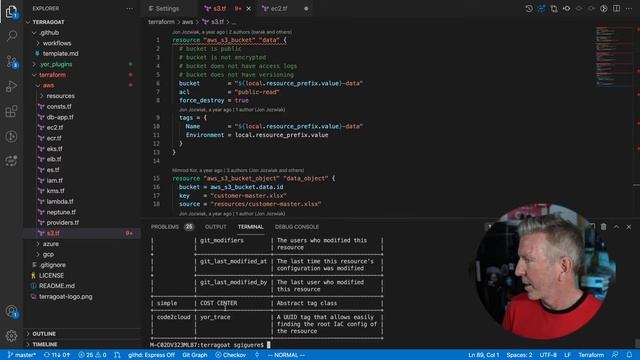Click the split editor icon

[616, 9]
